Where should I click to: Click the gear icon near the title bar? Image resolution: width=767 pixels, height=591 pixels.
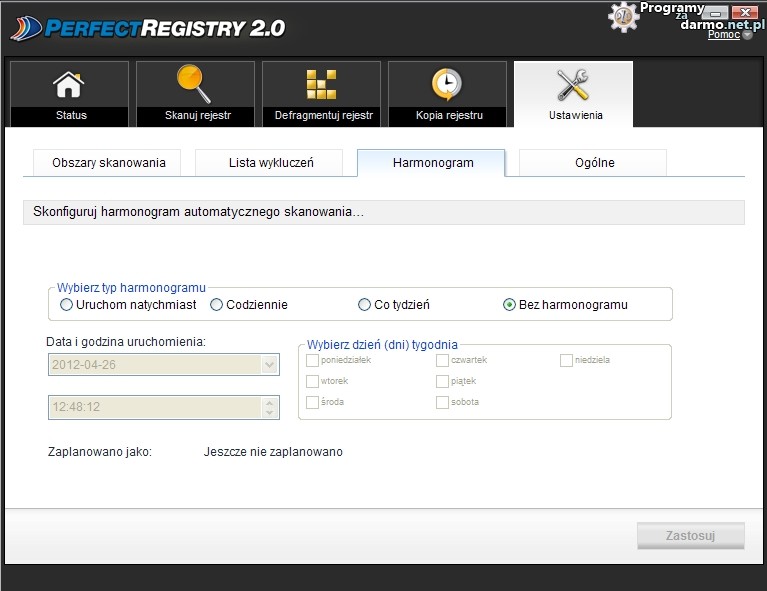tap(623, 16)
